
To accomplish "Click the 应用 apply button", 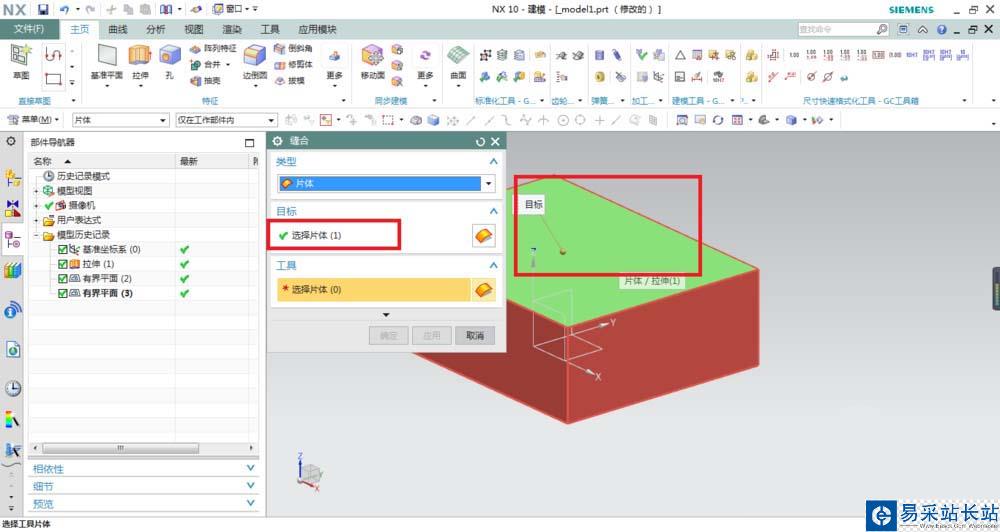I will (x=432, y=336).
